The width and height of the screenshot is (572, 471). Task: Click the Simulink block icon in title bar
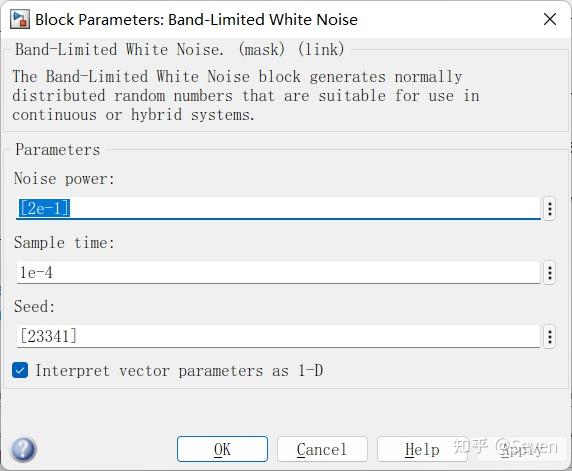click(19, 20)
